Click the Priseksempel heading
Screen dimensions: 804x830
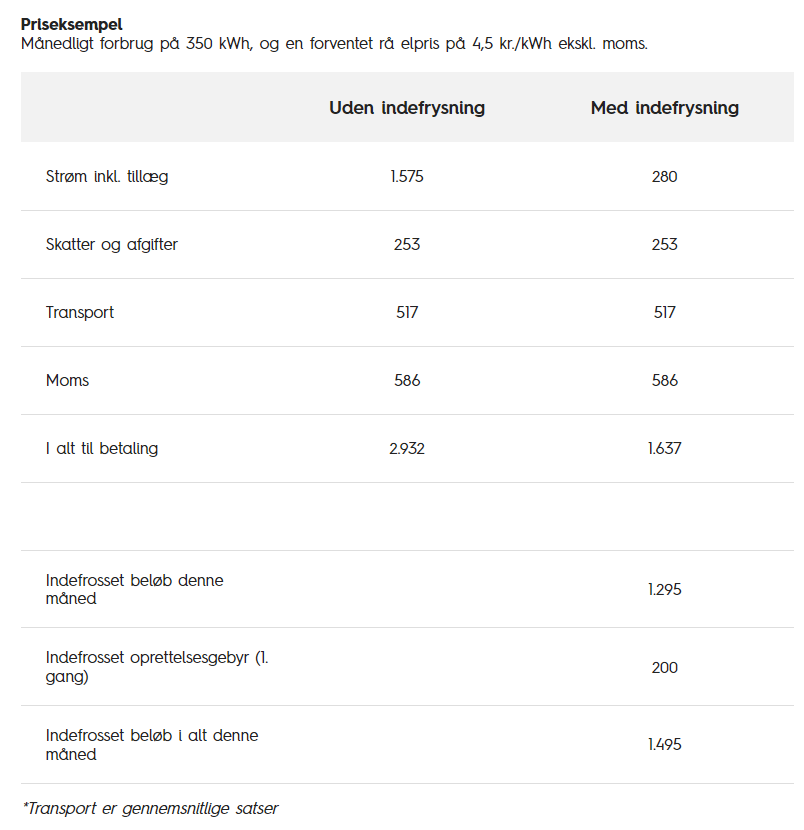coord(71,24)
